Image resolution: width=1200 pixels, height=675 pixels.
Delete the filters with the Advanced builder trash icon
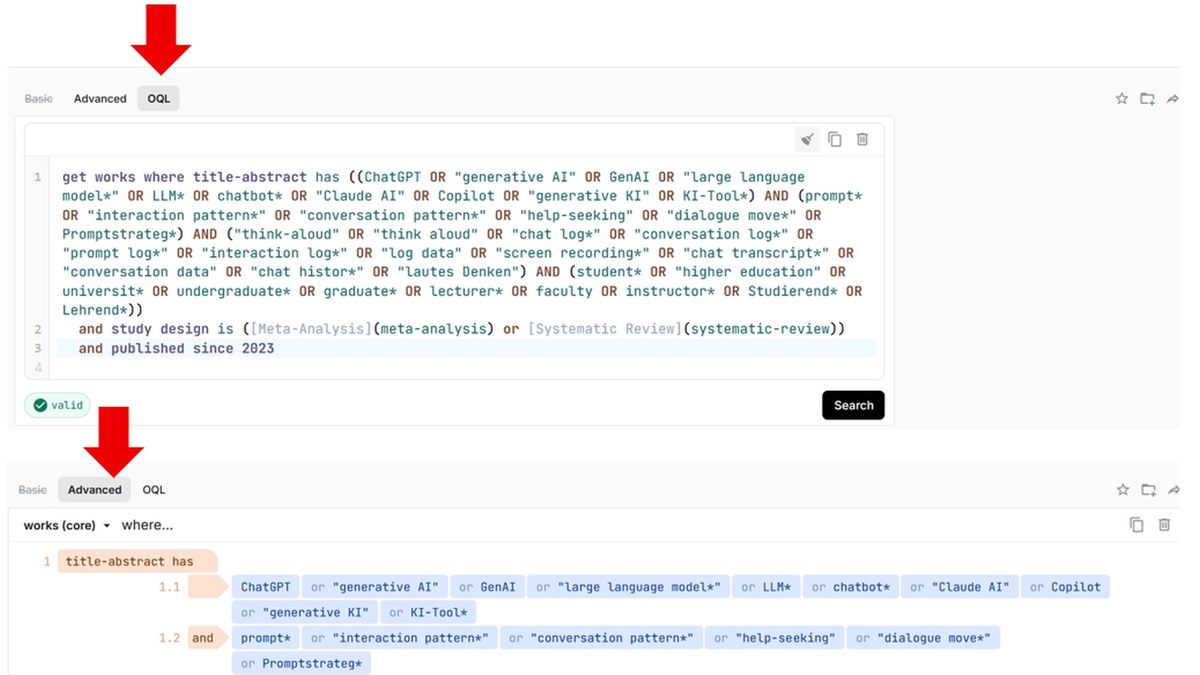(x=1164, y=525)
